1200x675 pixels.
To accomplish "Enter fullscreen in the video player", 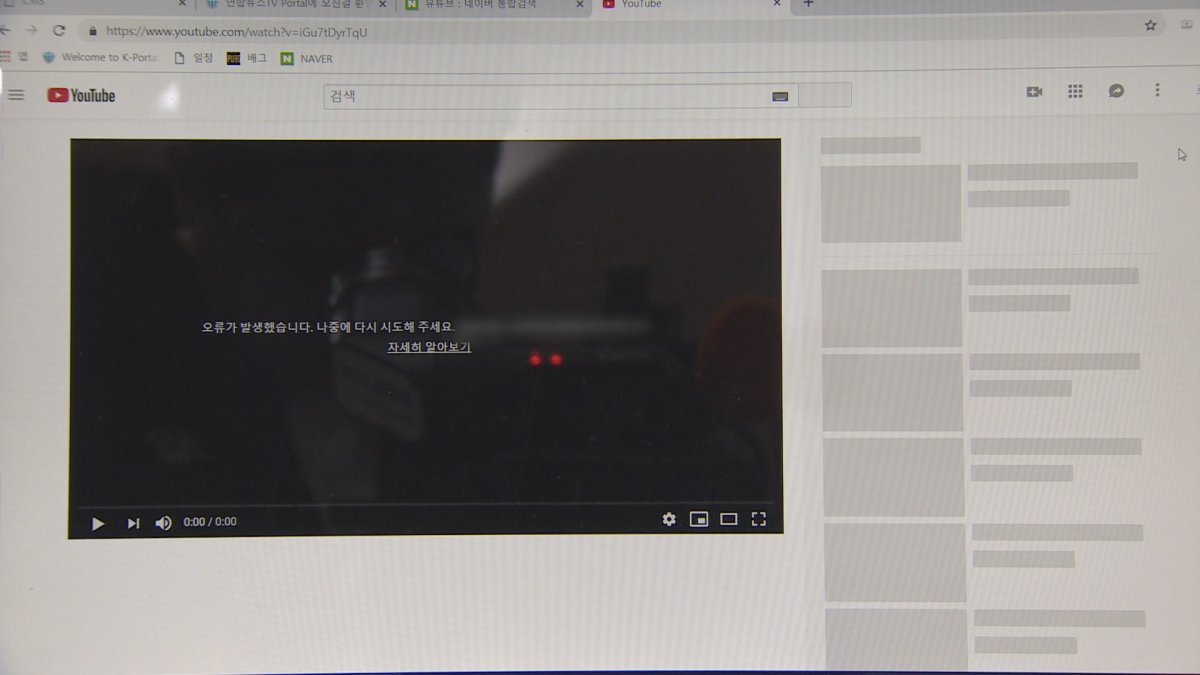I will [x=758, y=519].
